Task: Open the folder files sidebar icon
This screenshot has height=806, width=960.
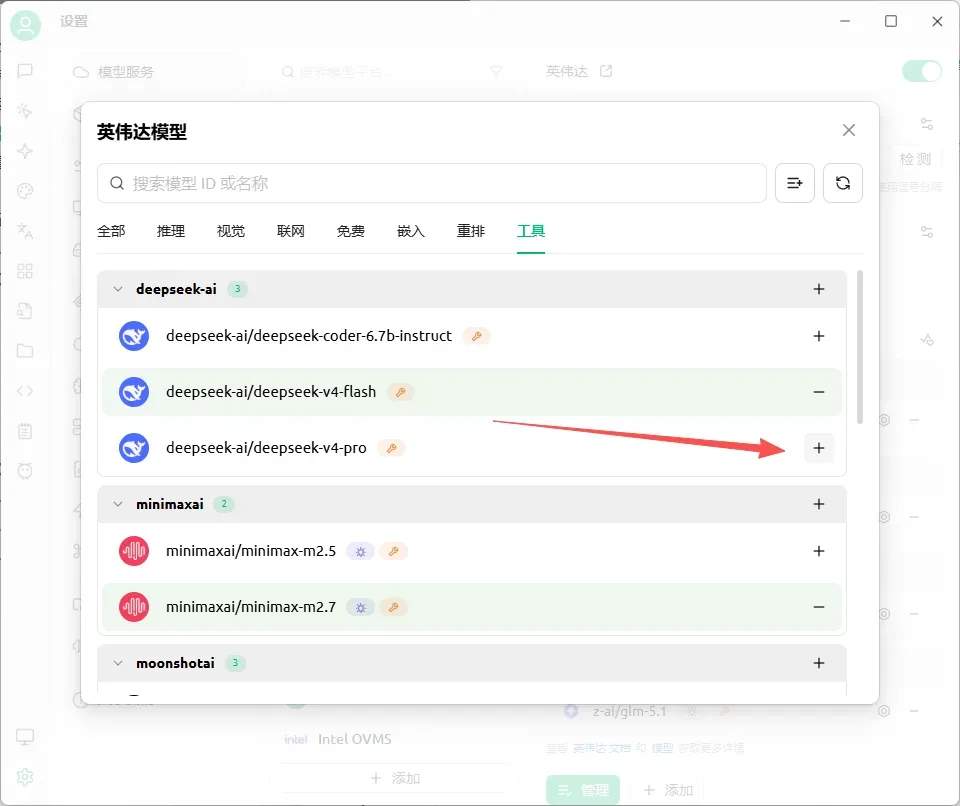Action: click(x=25, y=351)
